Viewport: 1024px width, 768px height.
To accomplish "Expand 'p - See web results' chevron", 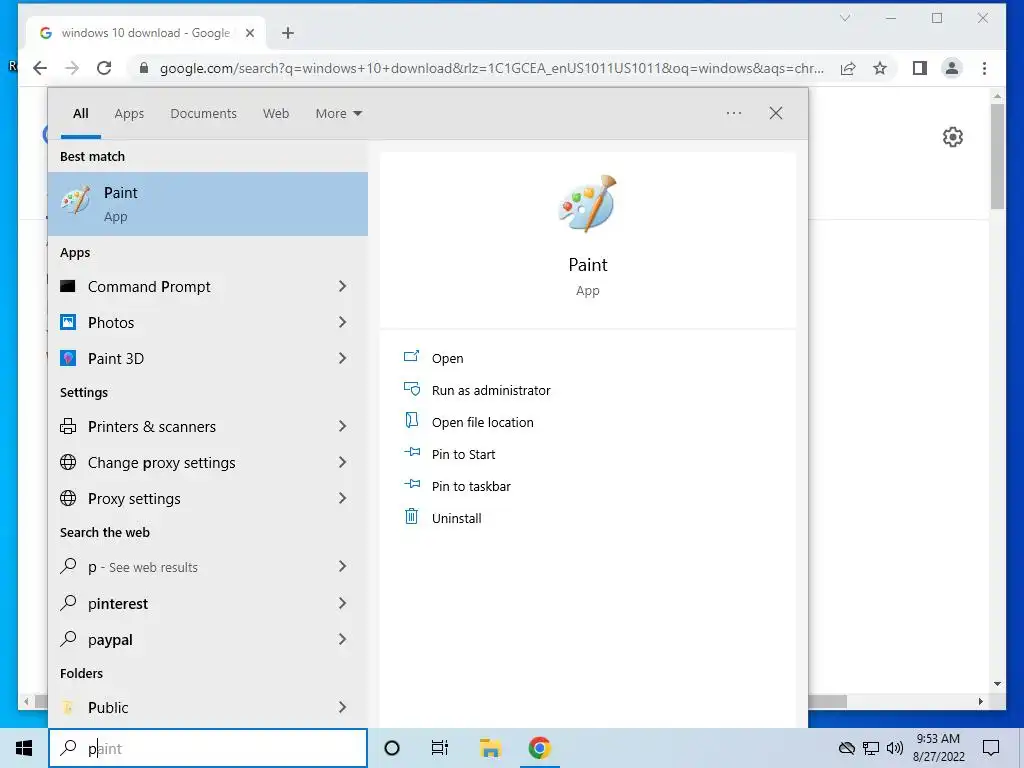I will [x=342, y=566].
